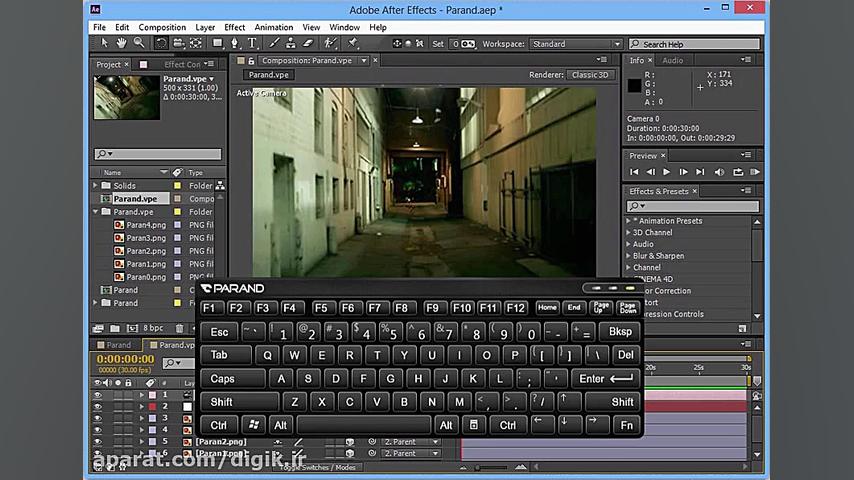854x480 pixels.
Task: Play the composition in Preview panel
Action: [x=666, y=172]
